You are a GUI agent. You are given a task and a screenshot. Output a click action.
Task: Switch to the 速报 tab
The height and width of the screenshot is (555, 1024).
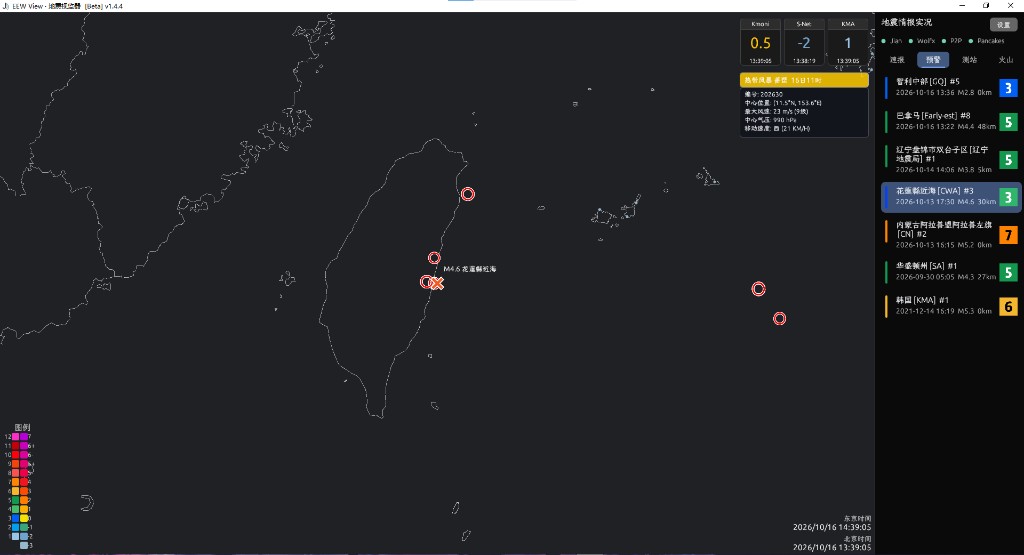coord(897,59)
